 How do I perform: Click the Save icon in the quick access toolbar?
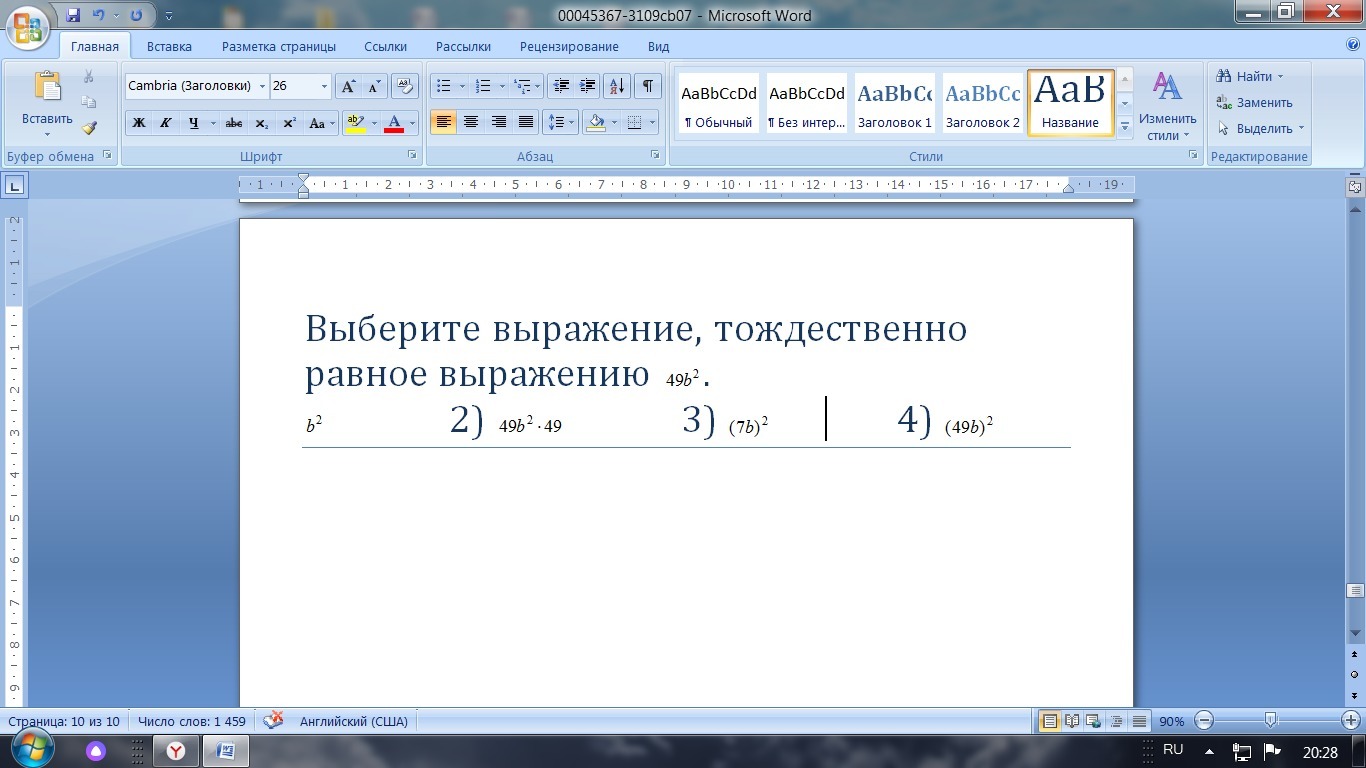pyautogui.click(x=73, y=16)
